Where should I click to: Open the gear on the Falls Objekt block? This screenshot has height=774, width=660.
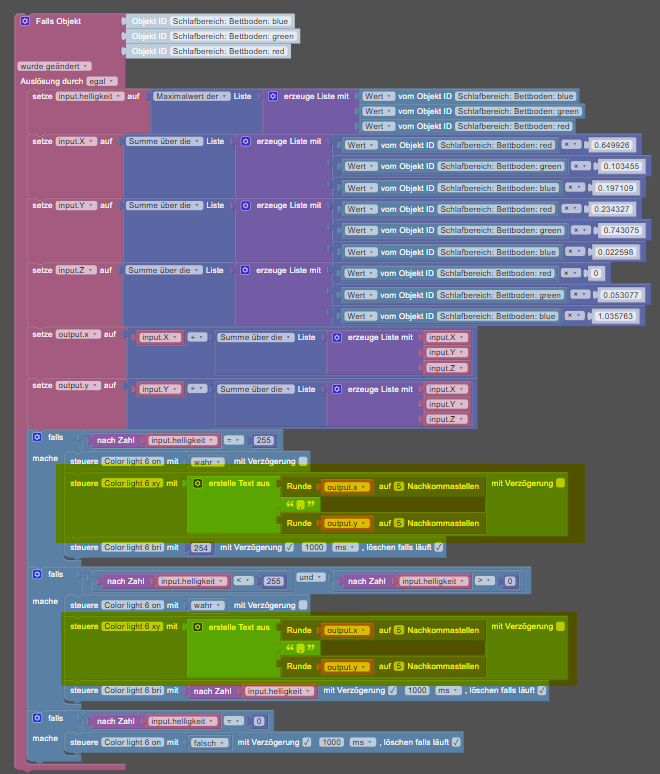[x=25, y=21]
